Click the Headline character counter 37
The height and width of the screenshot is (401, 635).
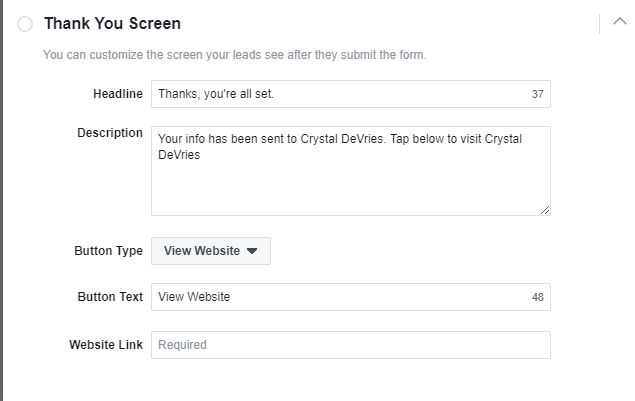click(538, 94)
